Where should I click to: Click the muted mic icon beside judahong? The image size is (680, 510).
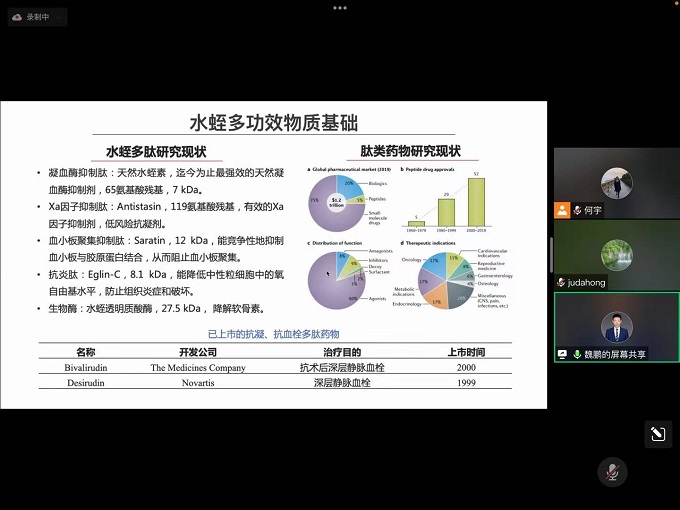(562, 282)
